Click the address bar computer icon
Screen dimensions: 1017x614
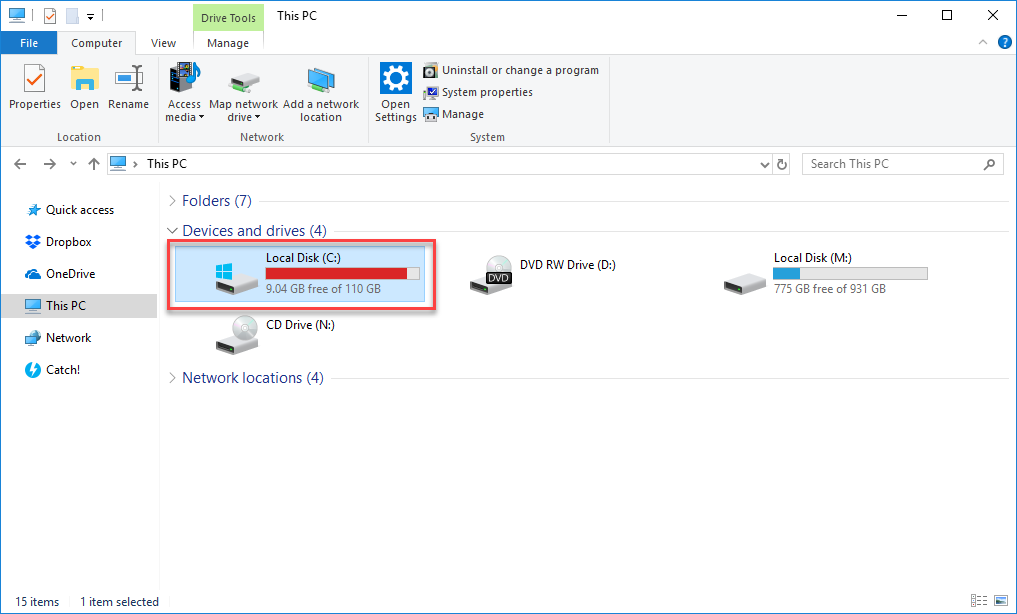(118, 163)
